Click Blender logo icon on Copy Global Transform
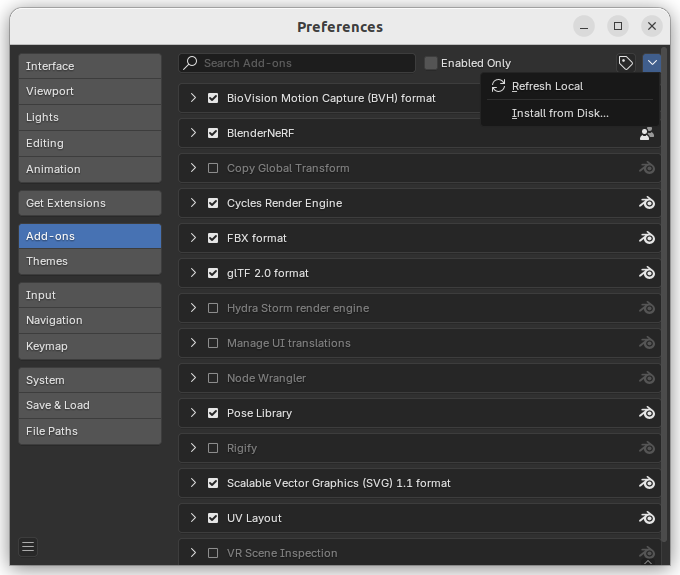Image resolution: width=680 pixels, height=575 pixels. pos(647,168)
